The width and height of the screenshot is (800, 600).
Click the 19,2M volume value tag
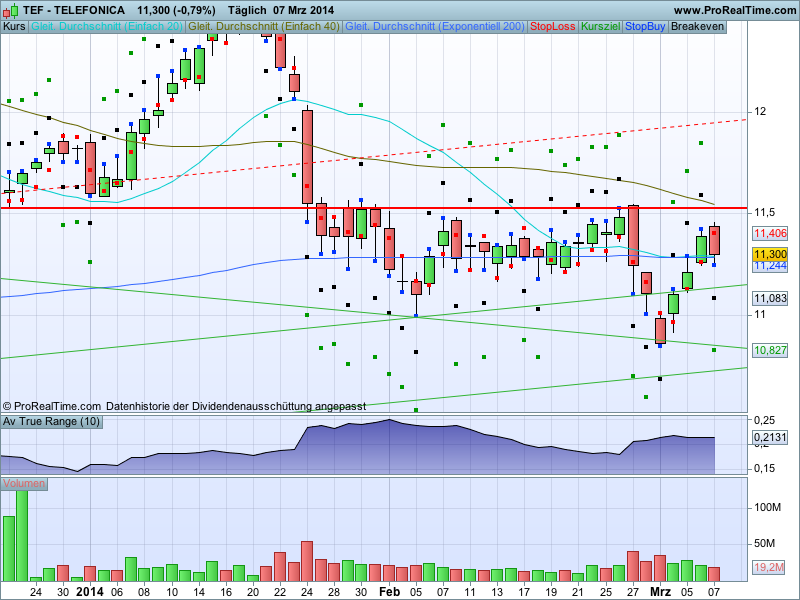[x=769, y=567]
